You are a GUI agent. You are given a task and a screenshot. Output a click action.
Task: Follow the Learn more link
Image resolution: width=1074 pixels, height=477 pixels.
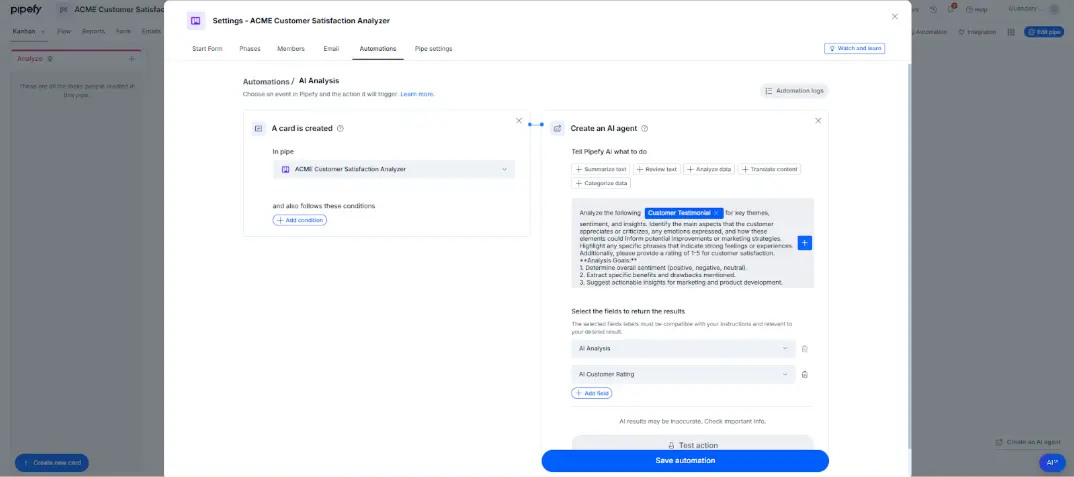(x=417, y=94)
